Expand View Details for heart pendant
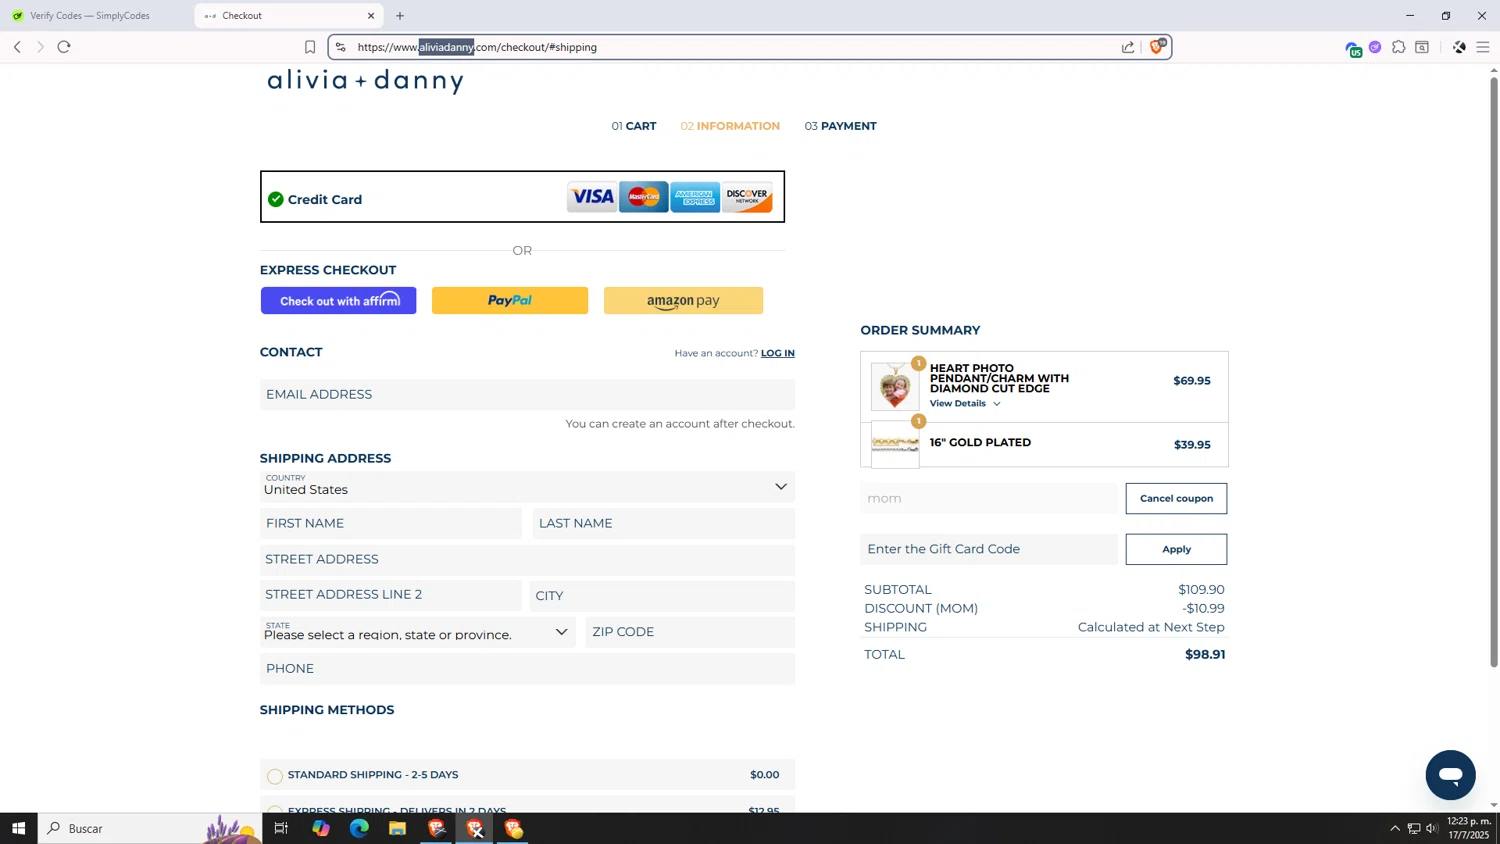The width and height of the screenshot is (1500, 844). click(965, 404)
